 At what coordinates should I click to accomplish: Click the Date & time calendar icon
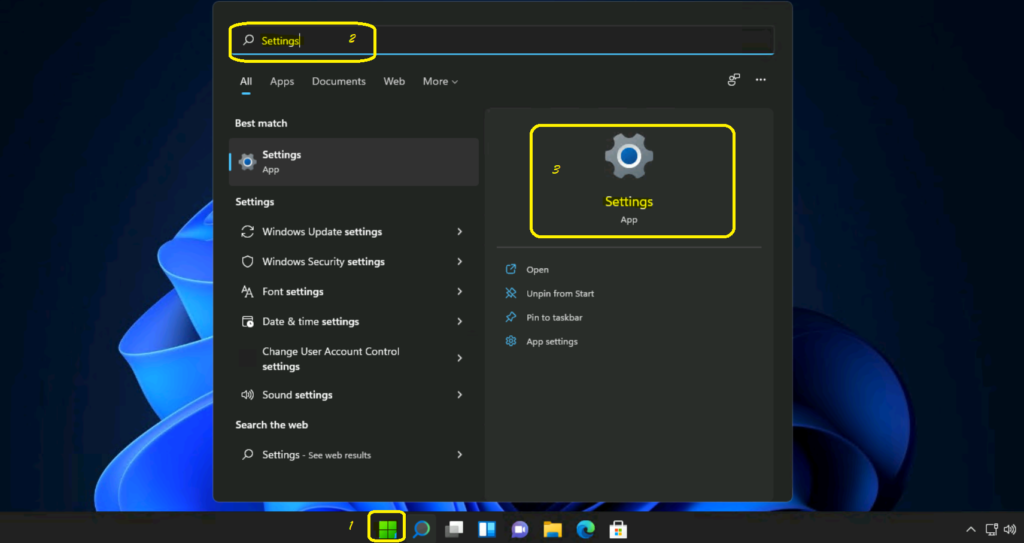click(x=248, y=322)
